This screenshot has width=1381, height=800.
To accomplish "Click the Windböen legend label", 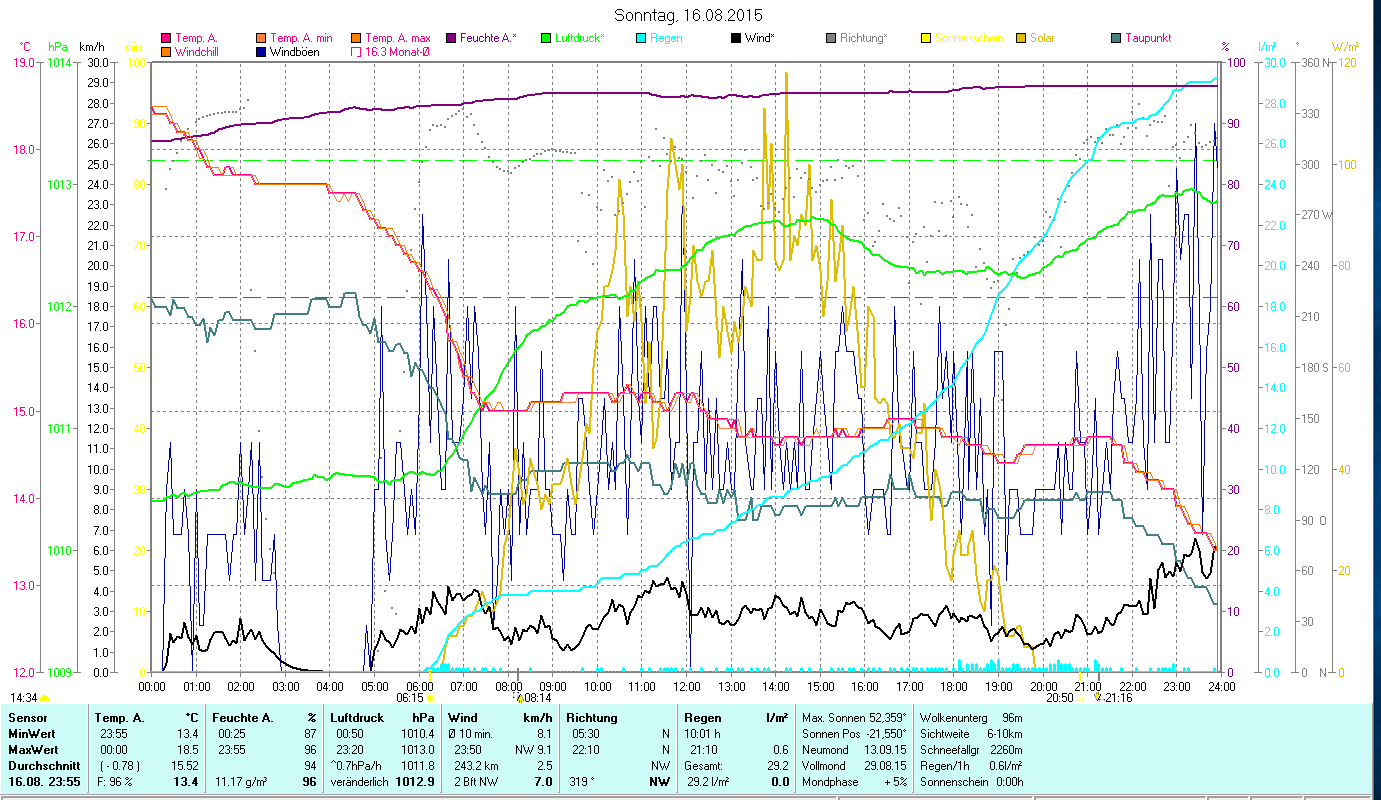I will (295, 52).
